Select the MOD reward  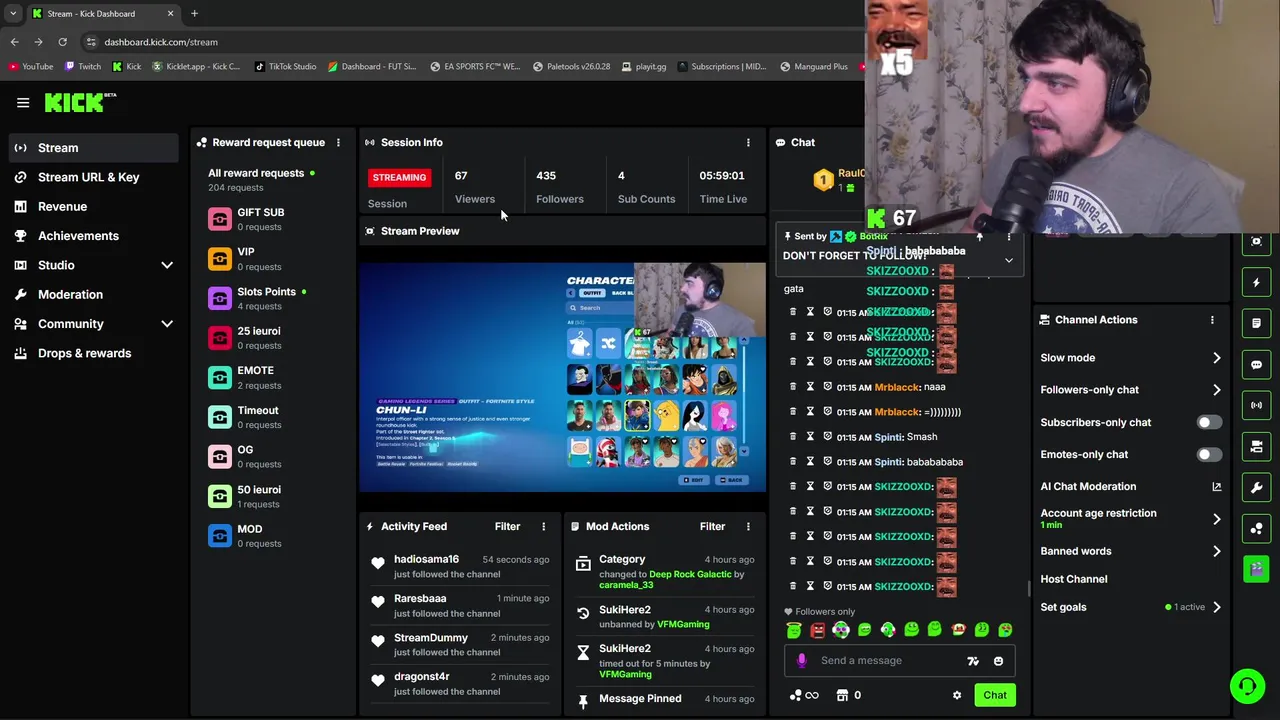click(x=272, y=536)
